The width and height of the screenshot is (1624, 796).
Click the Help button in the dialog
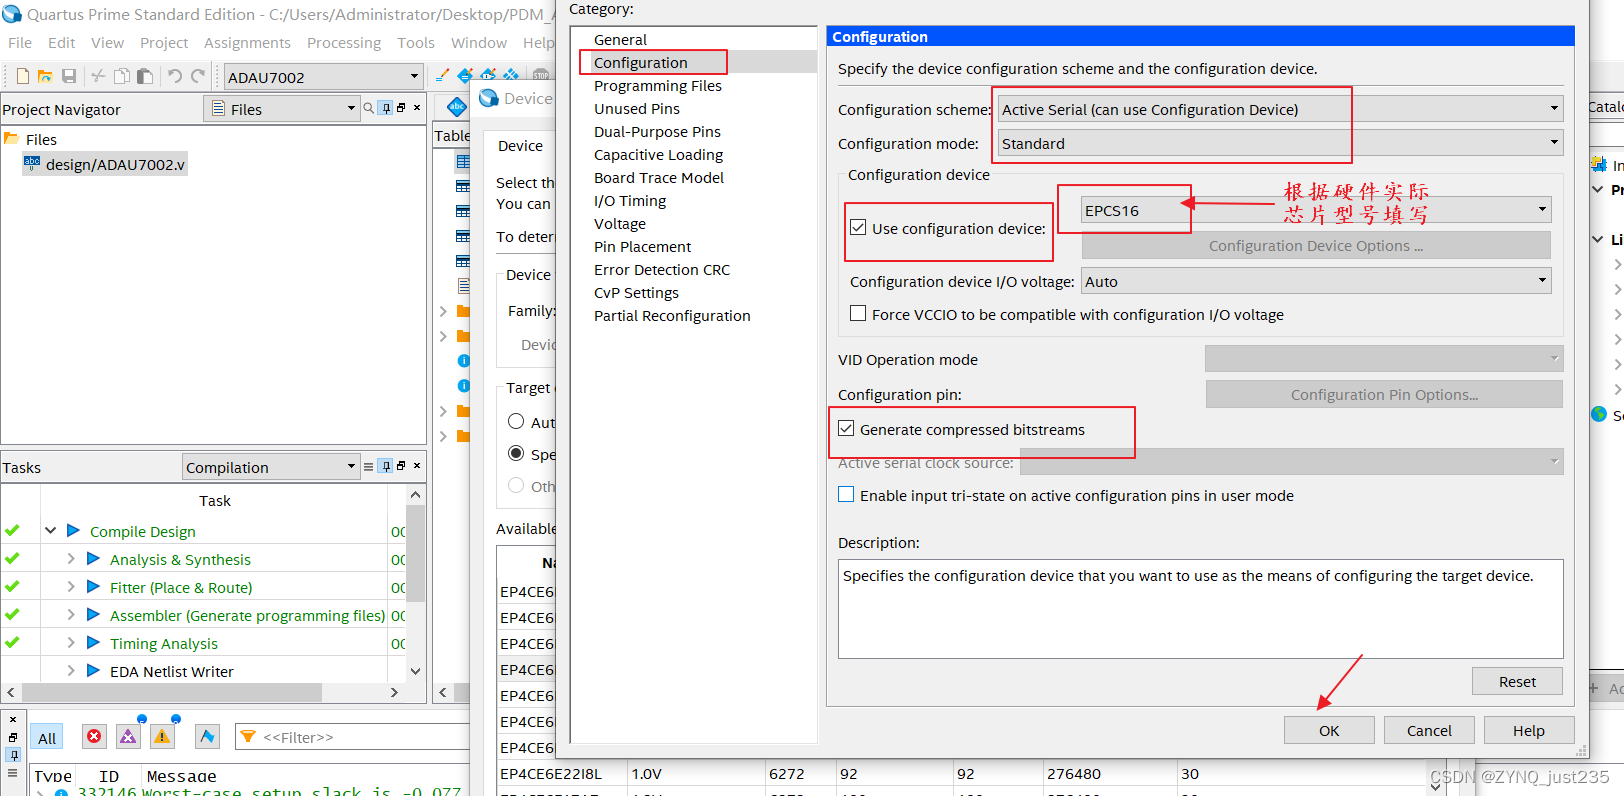pyautogui.click(x=1529, y=730)
